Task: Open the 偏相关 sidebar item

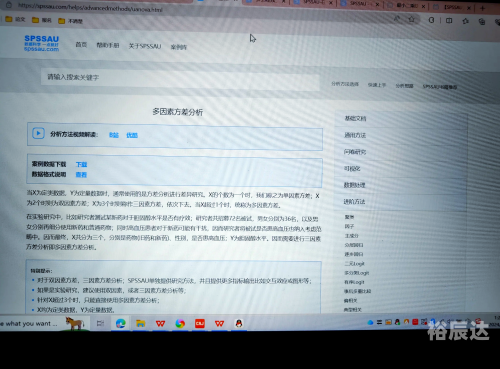Action: pos(350,301)
